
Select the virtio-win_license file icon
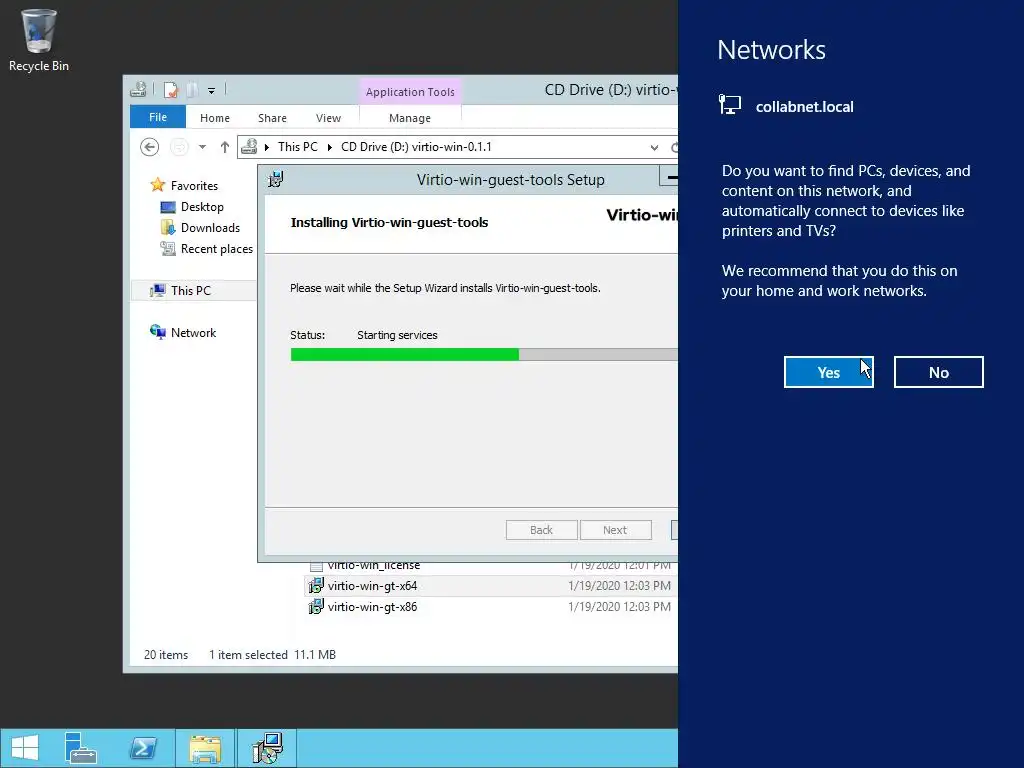click(316, 566)
